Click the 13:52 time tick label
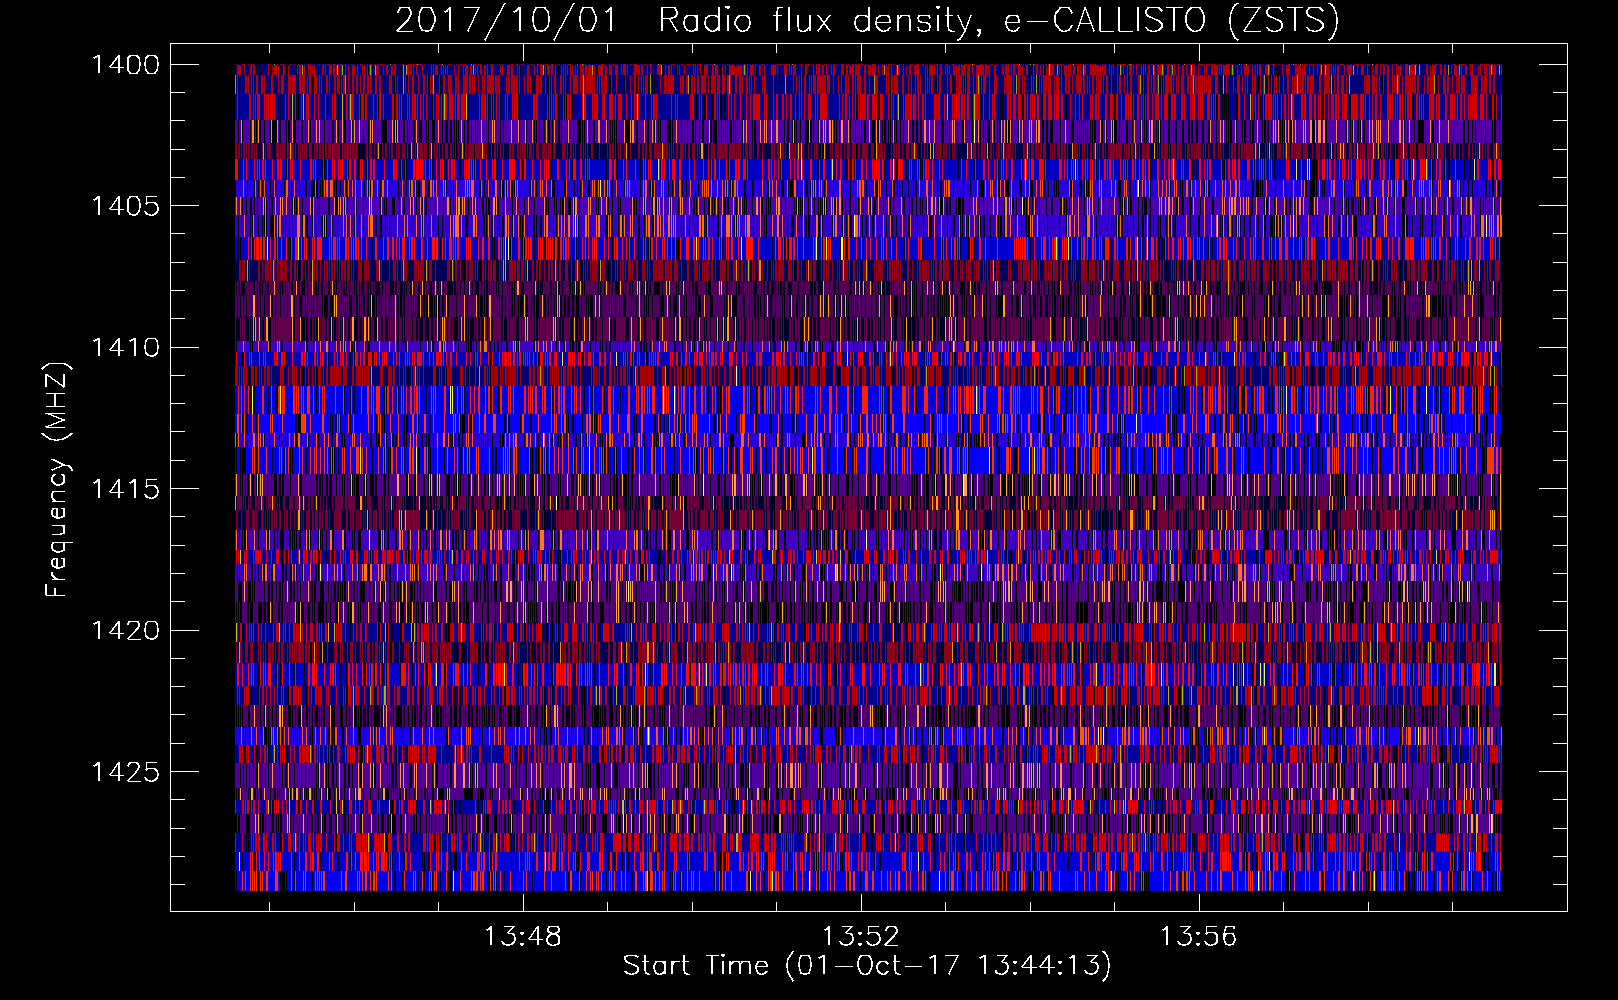This screenshot has width=1618, height=1000. 861,937
